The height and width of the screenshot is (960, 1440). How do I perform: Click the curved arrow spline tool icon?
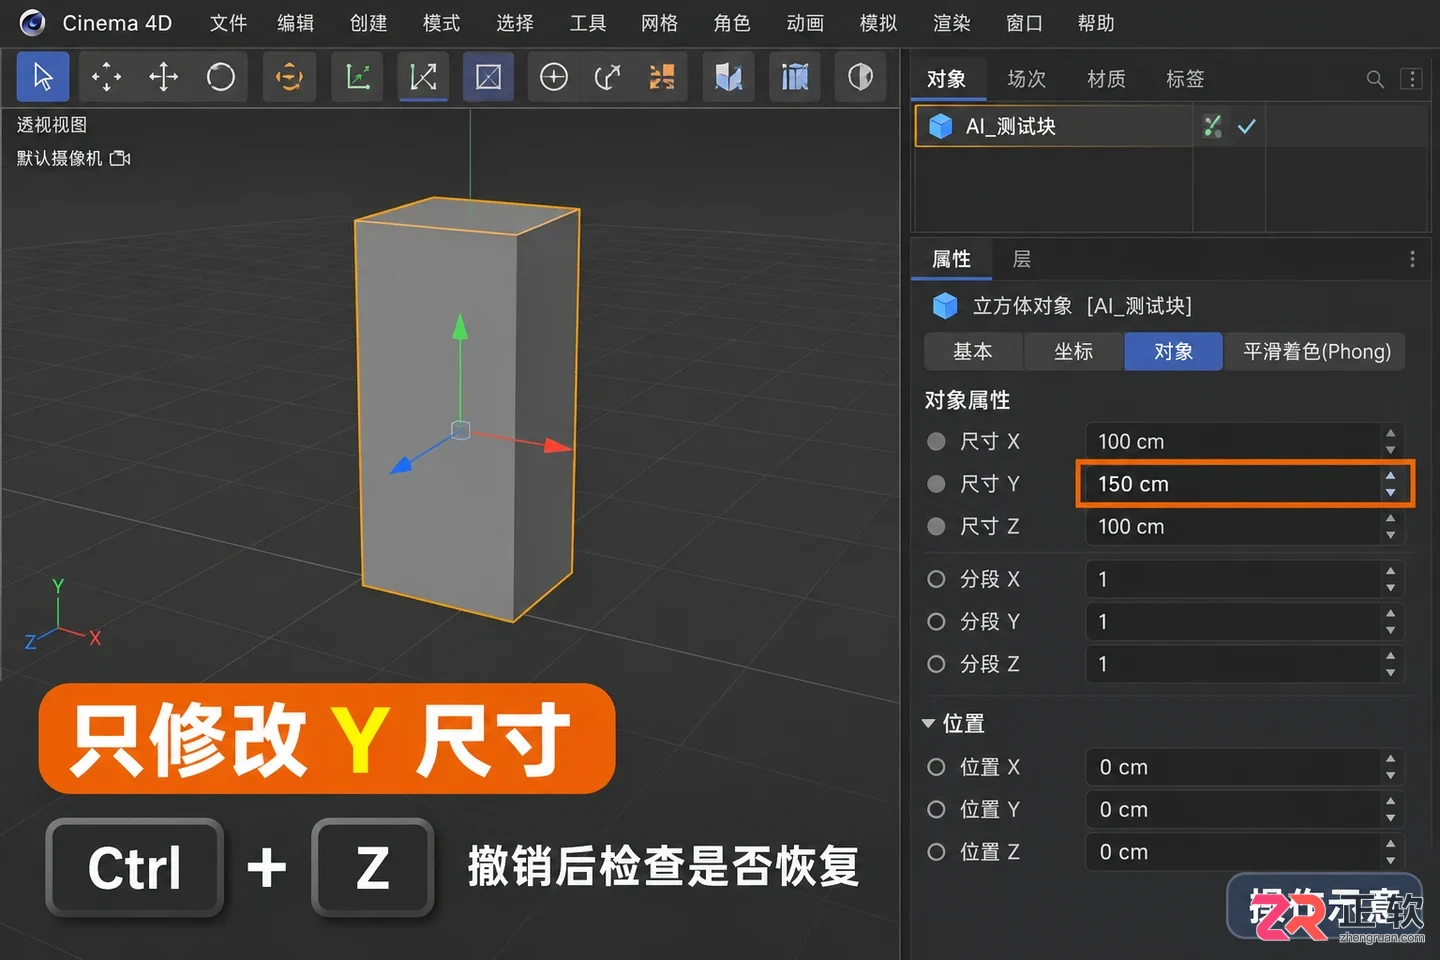[607, 77]
